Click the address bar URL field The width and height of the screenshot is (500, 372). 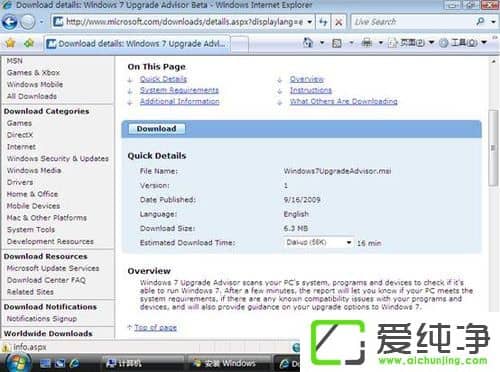click(184, 22)
